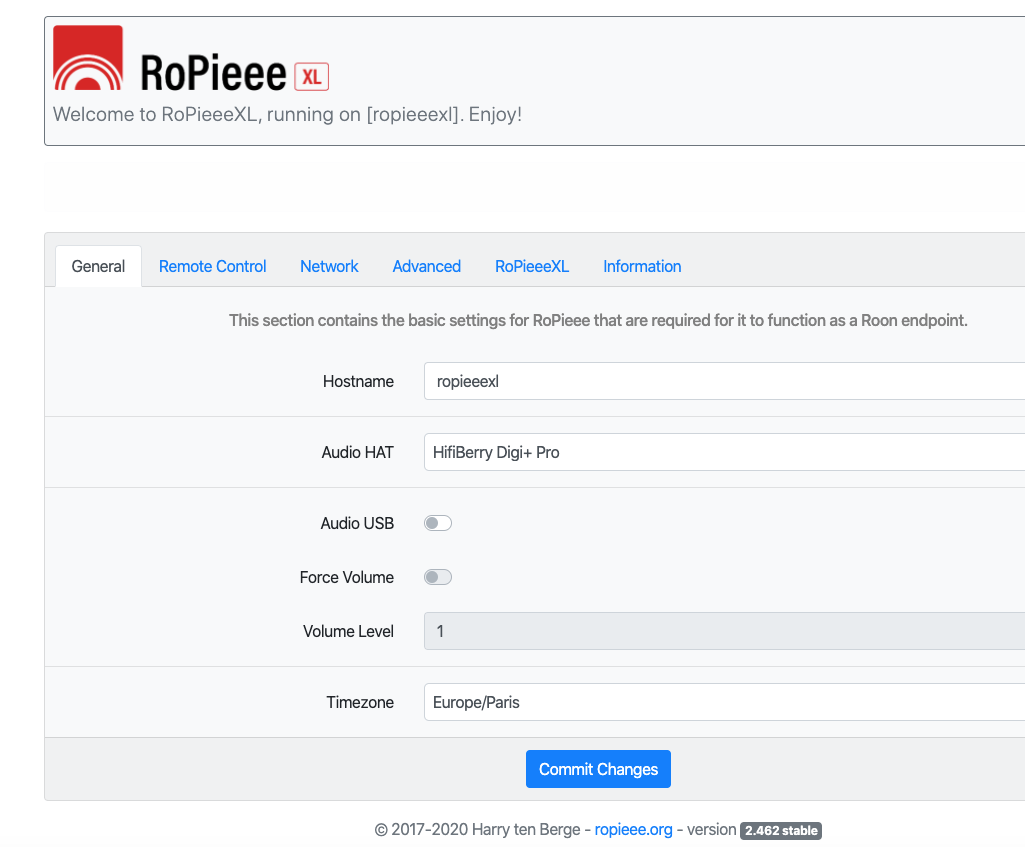Go to the RoPieeeXL tab
The width and height of the screenshot is (1025, 847).
531,266
